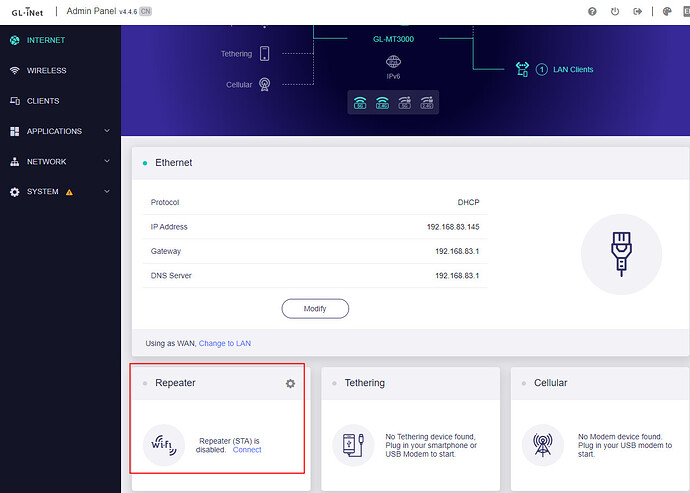This screenshot has width=690, height=493.
Task: Go to the Internet menu item
Action: (x=48, y=41)
